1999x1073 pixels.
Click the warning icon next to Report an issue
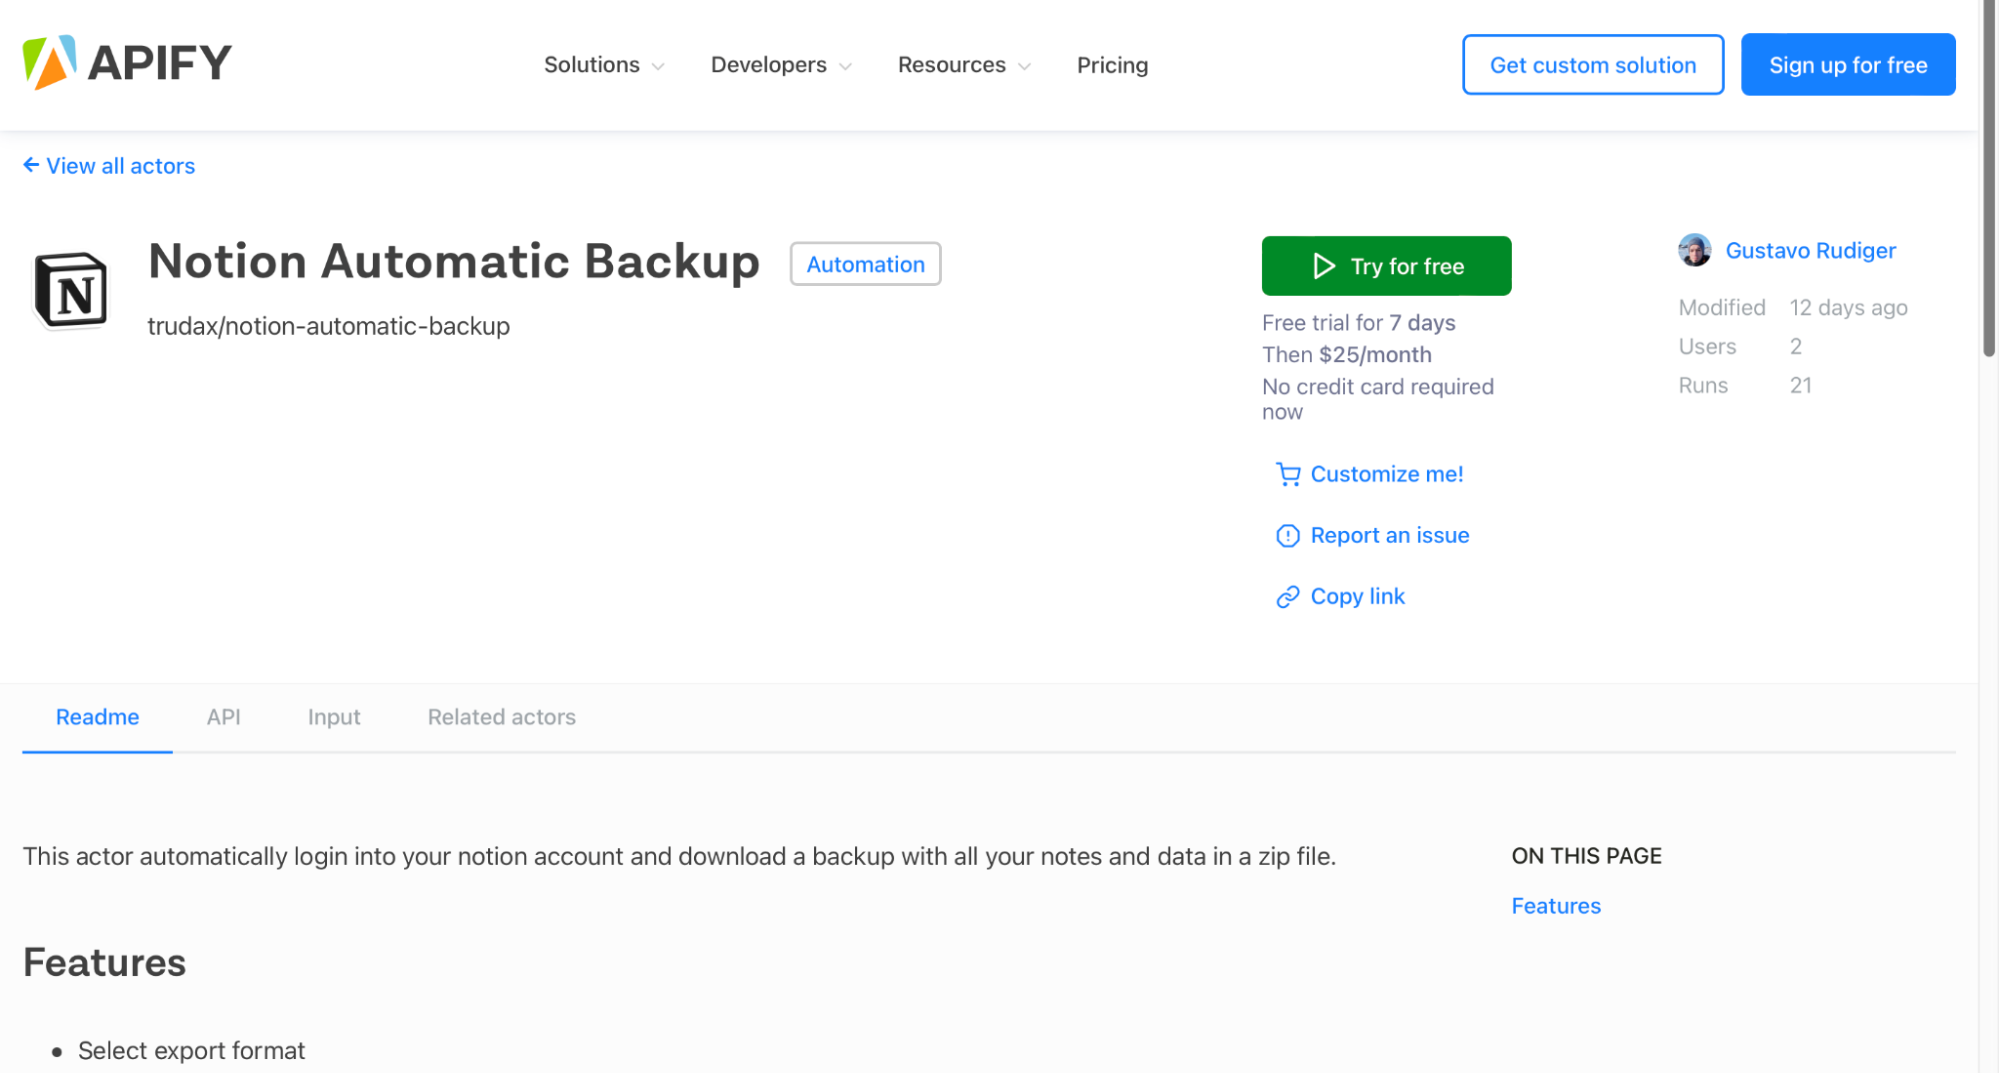1288,535
